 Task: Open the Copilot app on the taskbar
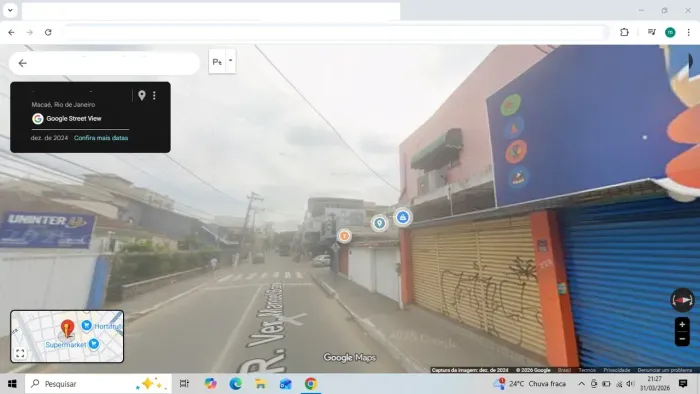210,384
